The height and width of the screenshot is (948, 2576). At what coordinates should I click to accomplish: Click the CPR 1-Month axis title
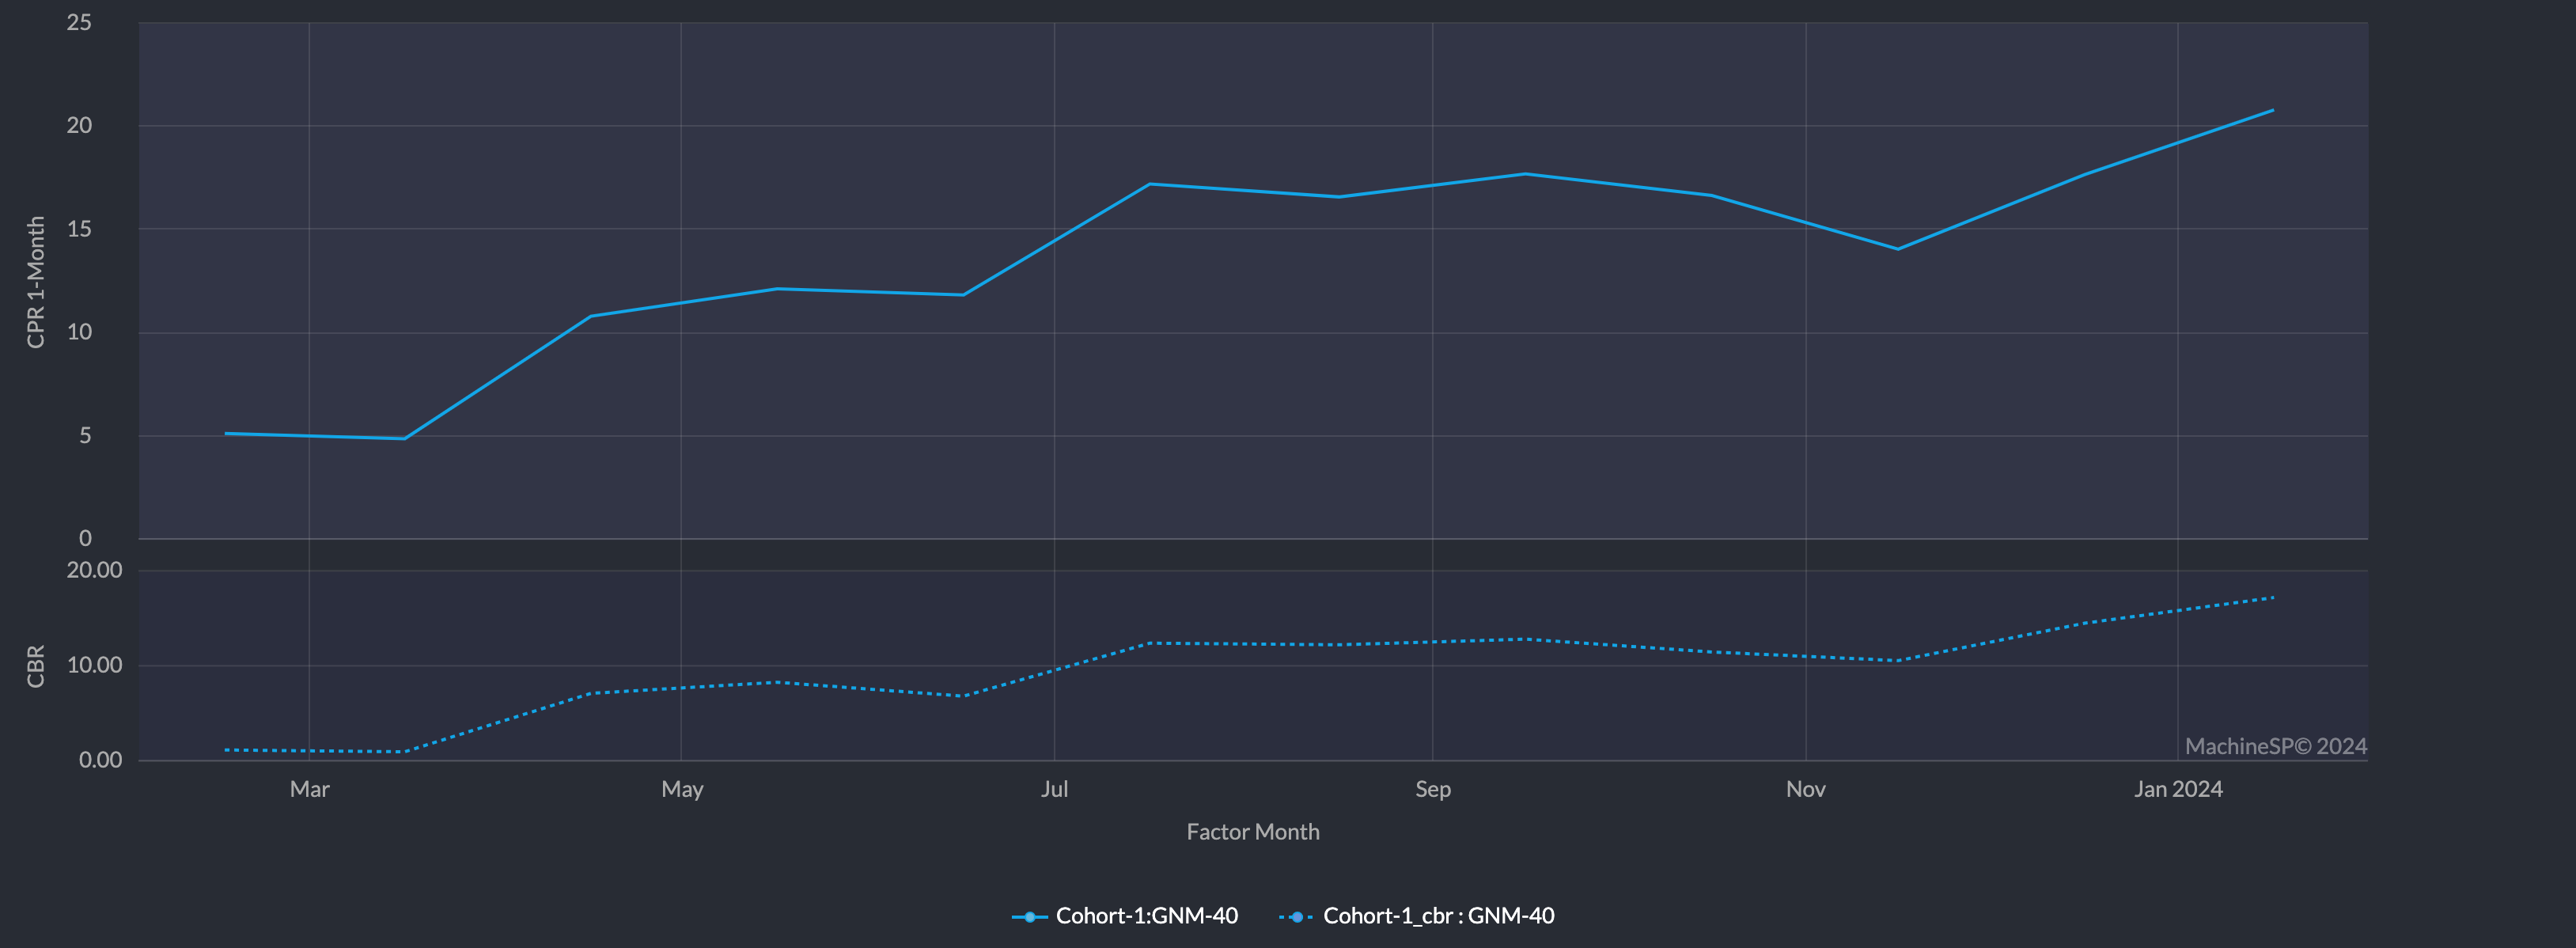click(x=36, y=282)
